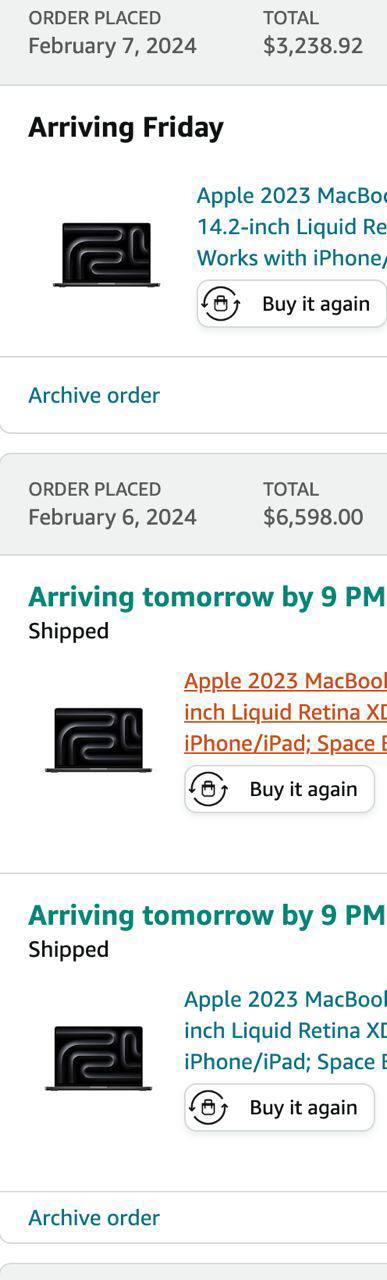Tap the reorder icon in Arriving Friday shipment

point(221,303)
